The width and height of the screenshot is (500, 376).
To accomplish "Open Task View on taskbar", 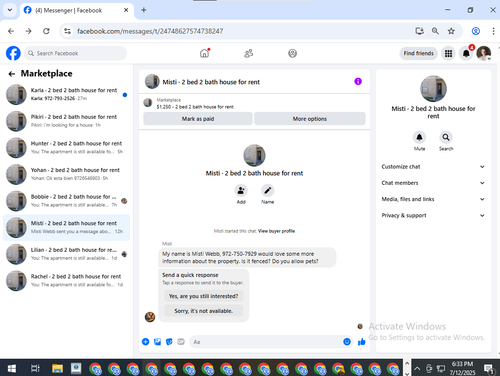I will click(35, 369).
